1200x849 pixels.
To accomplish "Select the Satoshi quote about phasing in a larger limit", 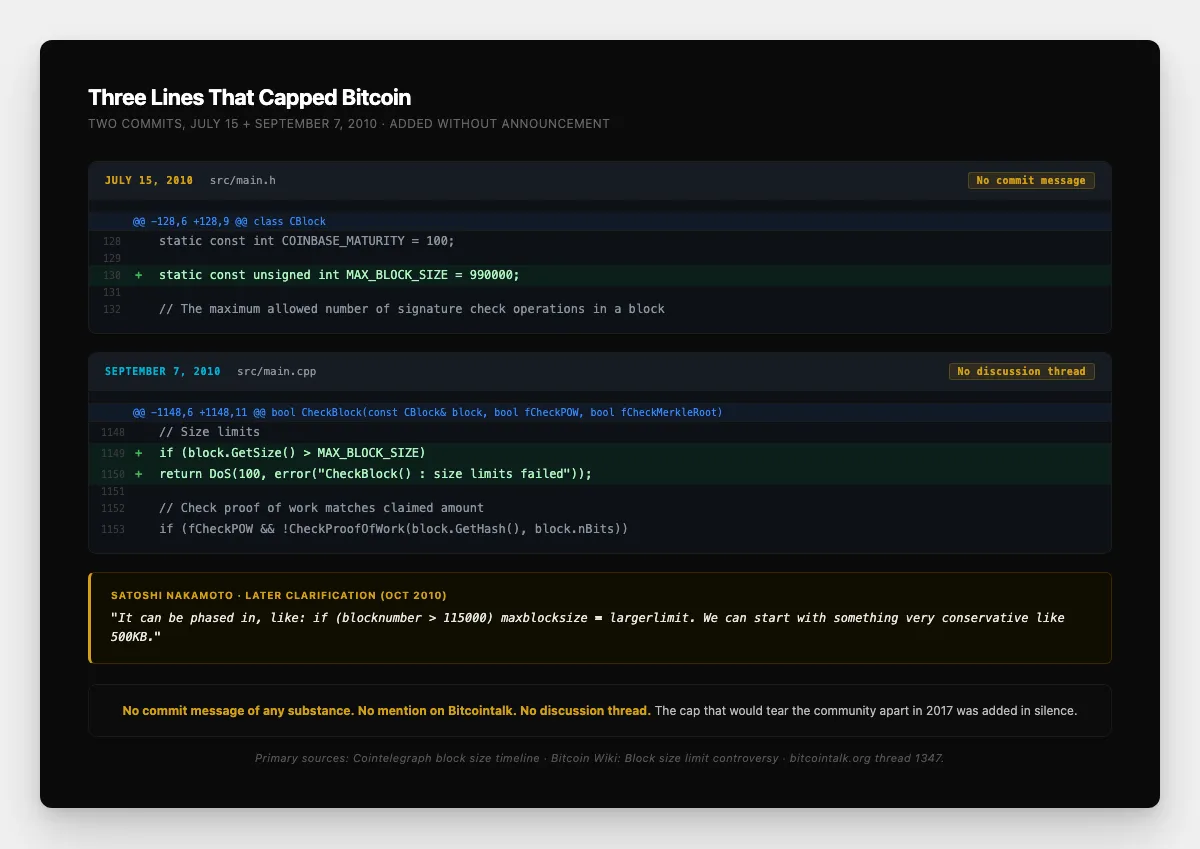I will [x=588, y=627].
